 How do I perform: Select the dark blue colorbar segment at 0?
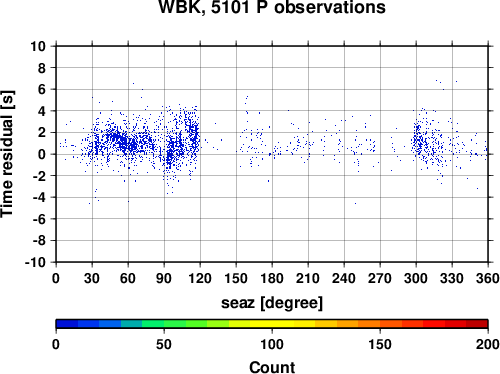pyautogui.click(x=67, y=324)
